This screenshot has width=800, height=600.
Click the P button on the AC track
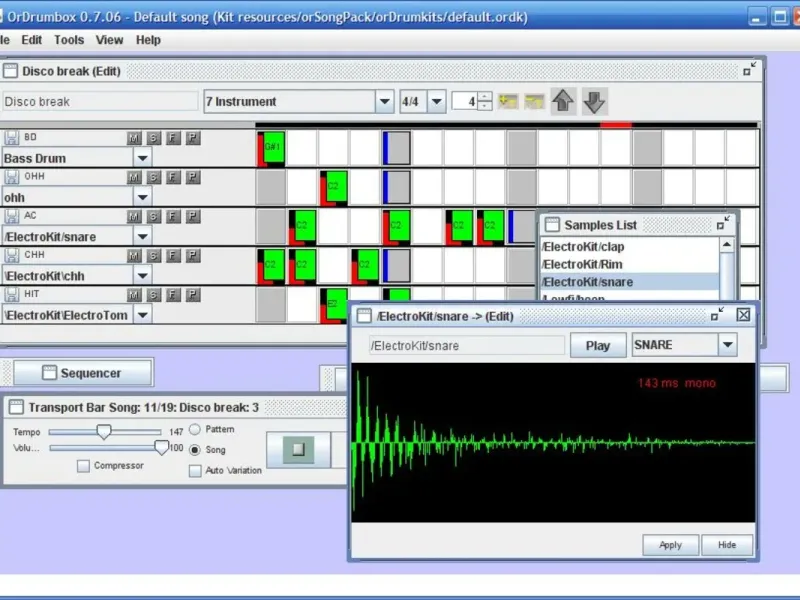[192, 216]
